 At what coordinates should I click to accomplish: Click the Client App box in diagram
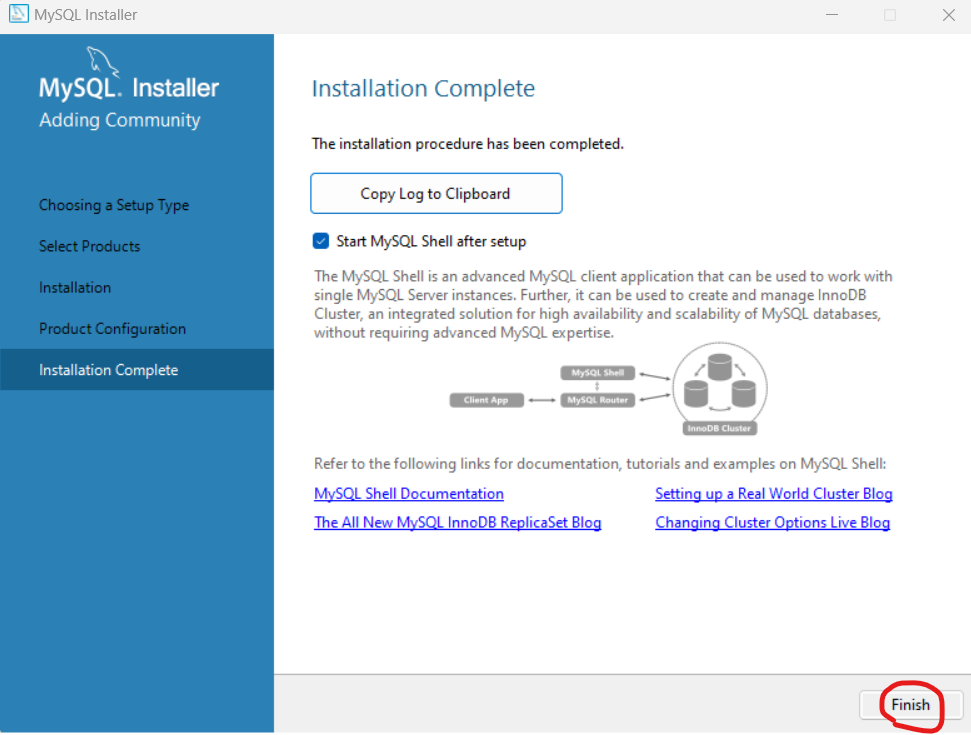486,400
